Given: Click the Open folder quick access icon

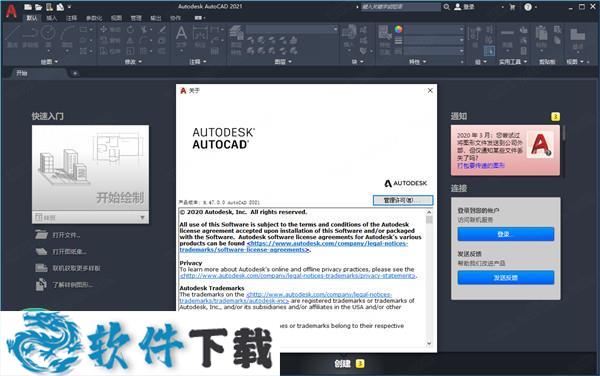Looking at the screenshot, I should click(39, 7).
